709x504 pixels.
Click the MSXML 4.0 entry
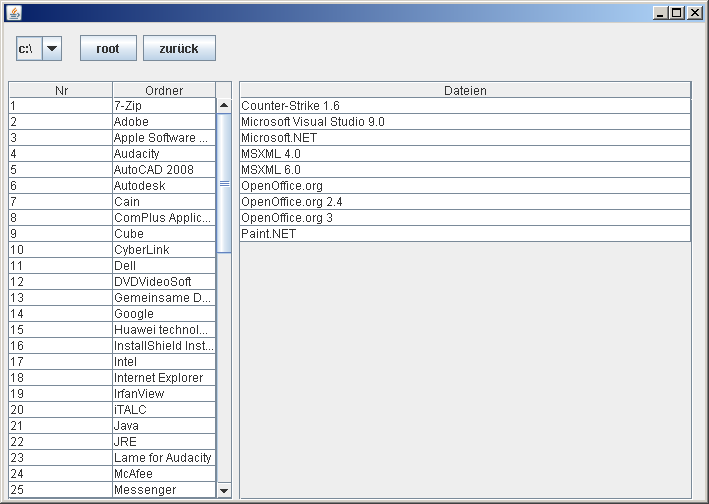(465, 154)
